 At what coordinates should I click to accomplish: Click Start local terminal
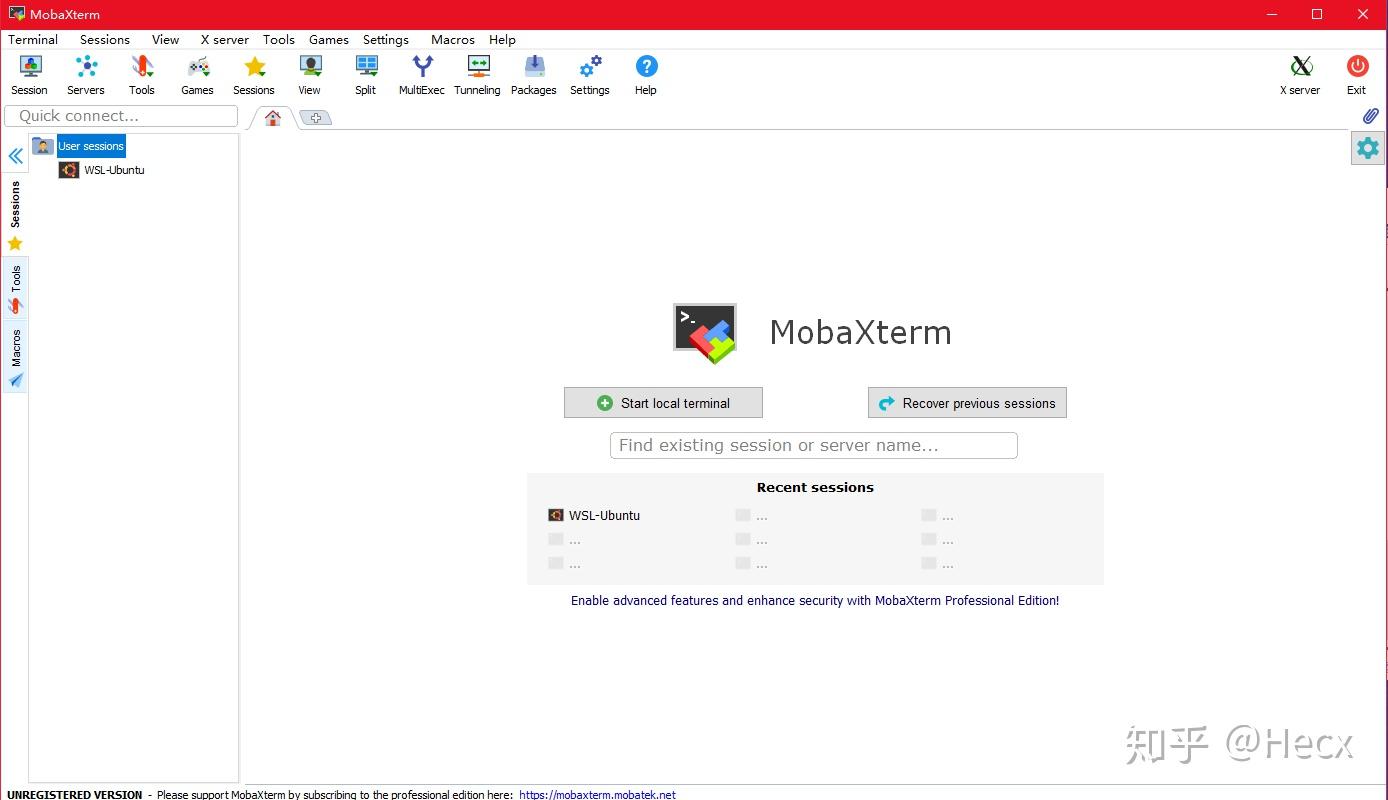pos(663,402)
